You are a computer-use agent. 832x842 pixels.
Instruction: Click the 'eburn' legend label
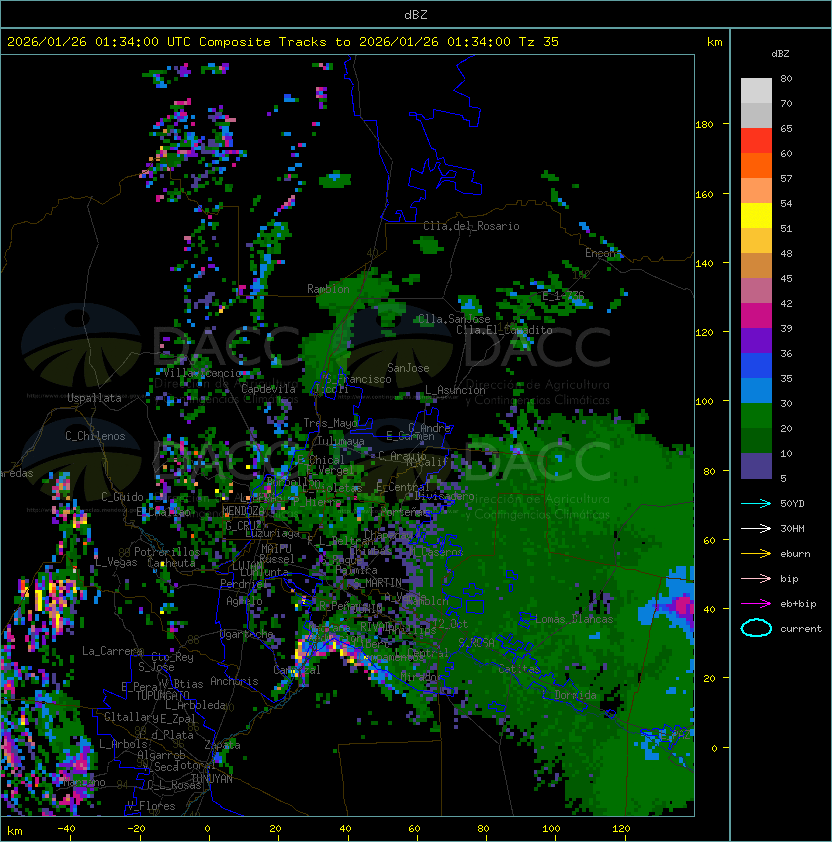[795, 554]
